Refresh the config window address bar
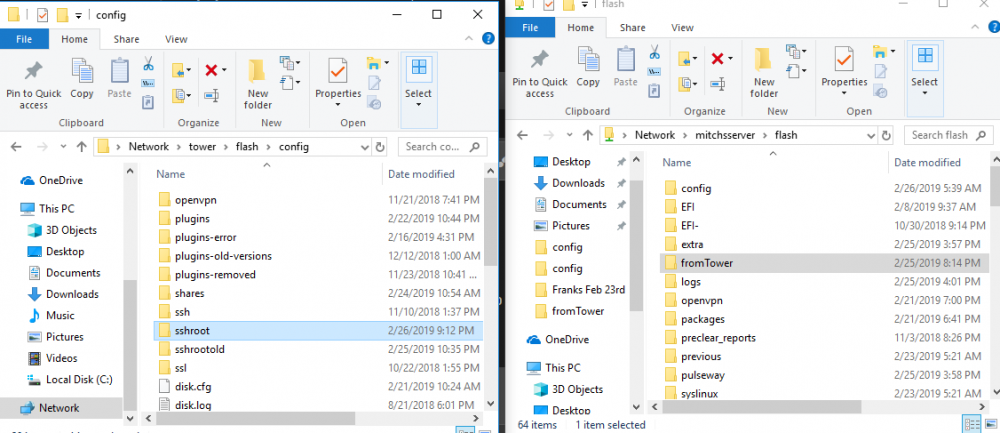Screen dimensions: 1000x433 tap(380, 147)
